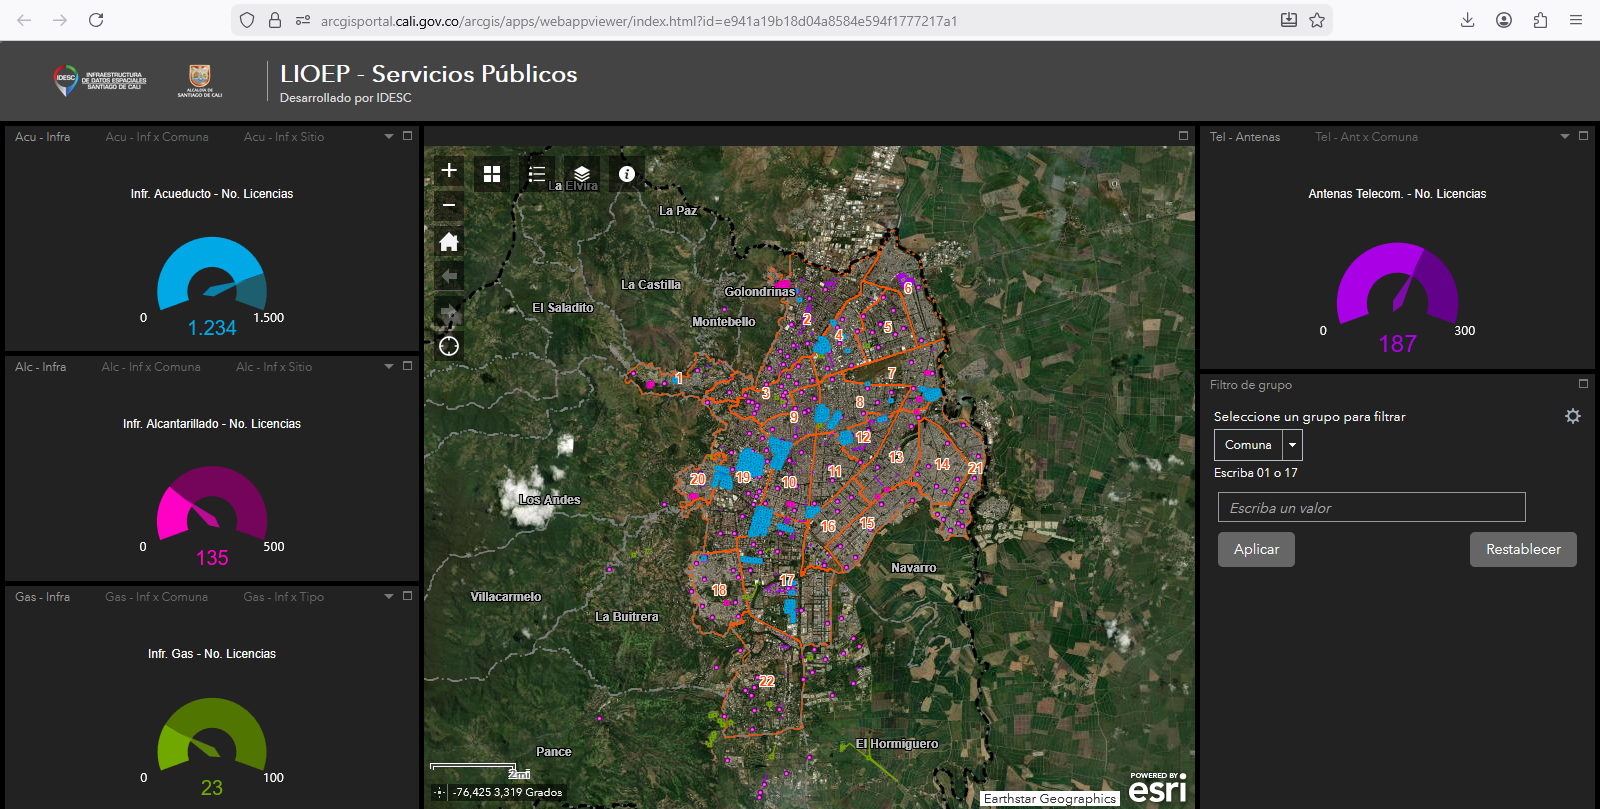
Task: Expand the Comuna group dropdown
Action: (1292, 445)
